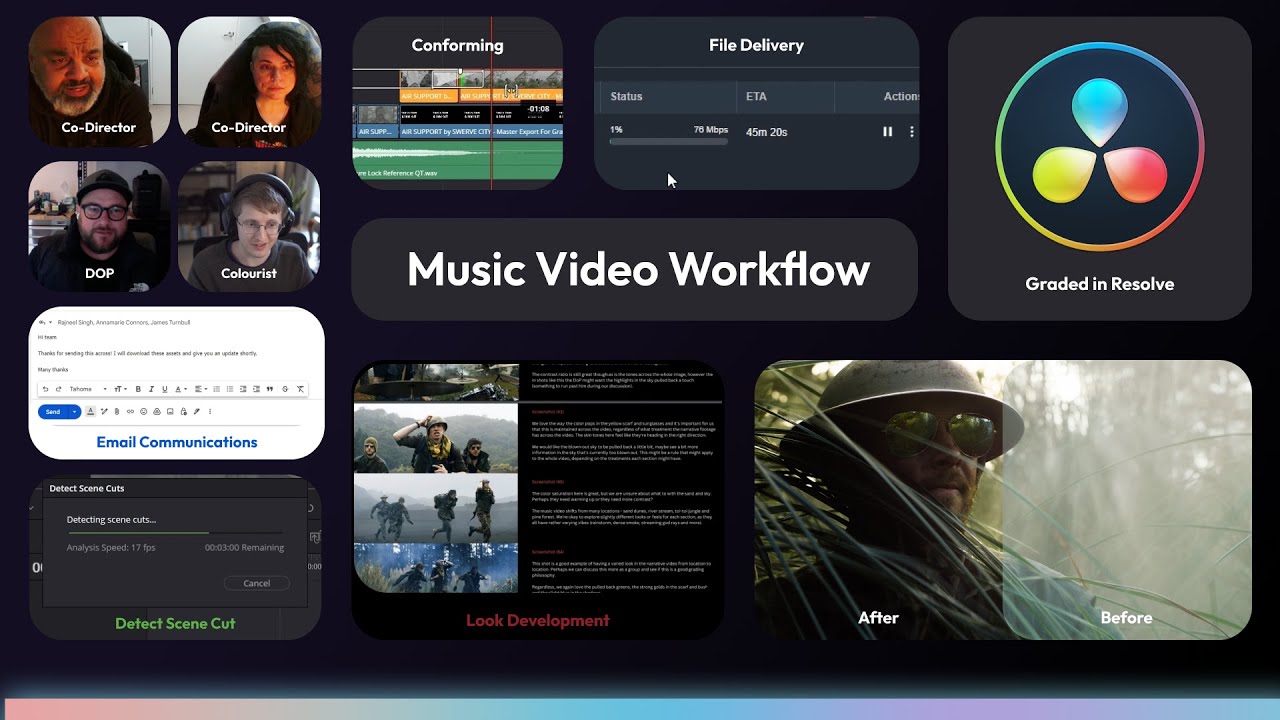Open the File Delivery row actions menu
This screenshot has width=1280, height=720.
[911, 132]
